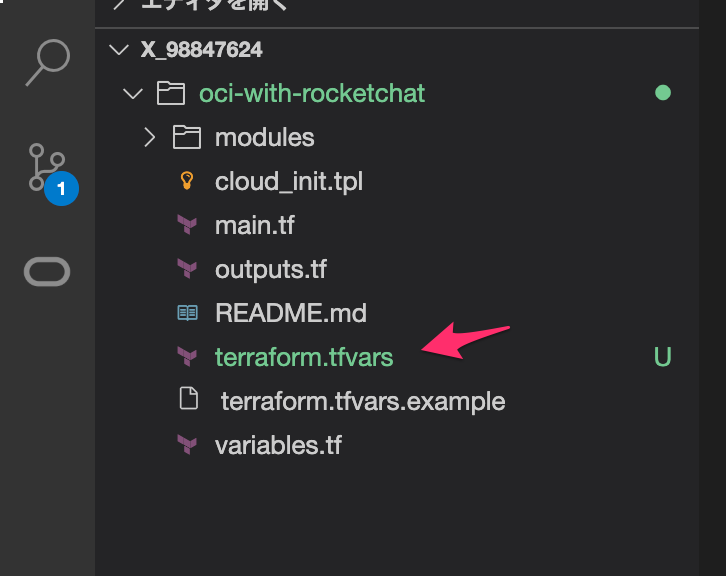Click the Terraform icon beside variables.tf
Viewport: 726px width, 576px height.
[188, 445]
